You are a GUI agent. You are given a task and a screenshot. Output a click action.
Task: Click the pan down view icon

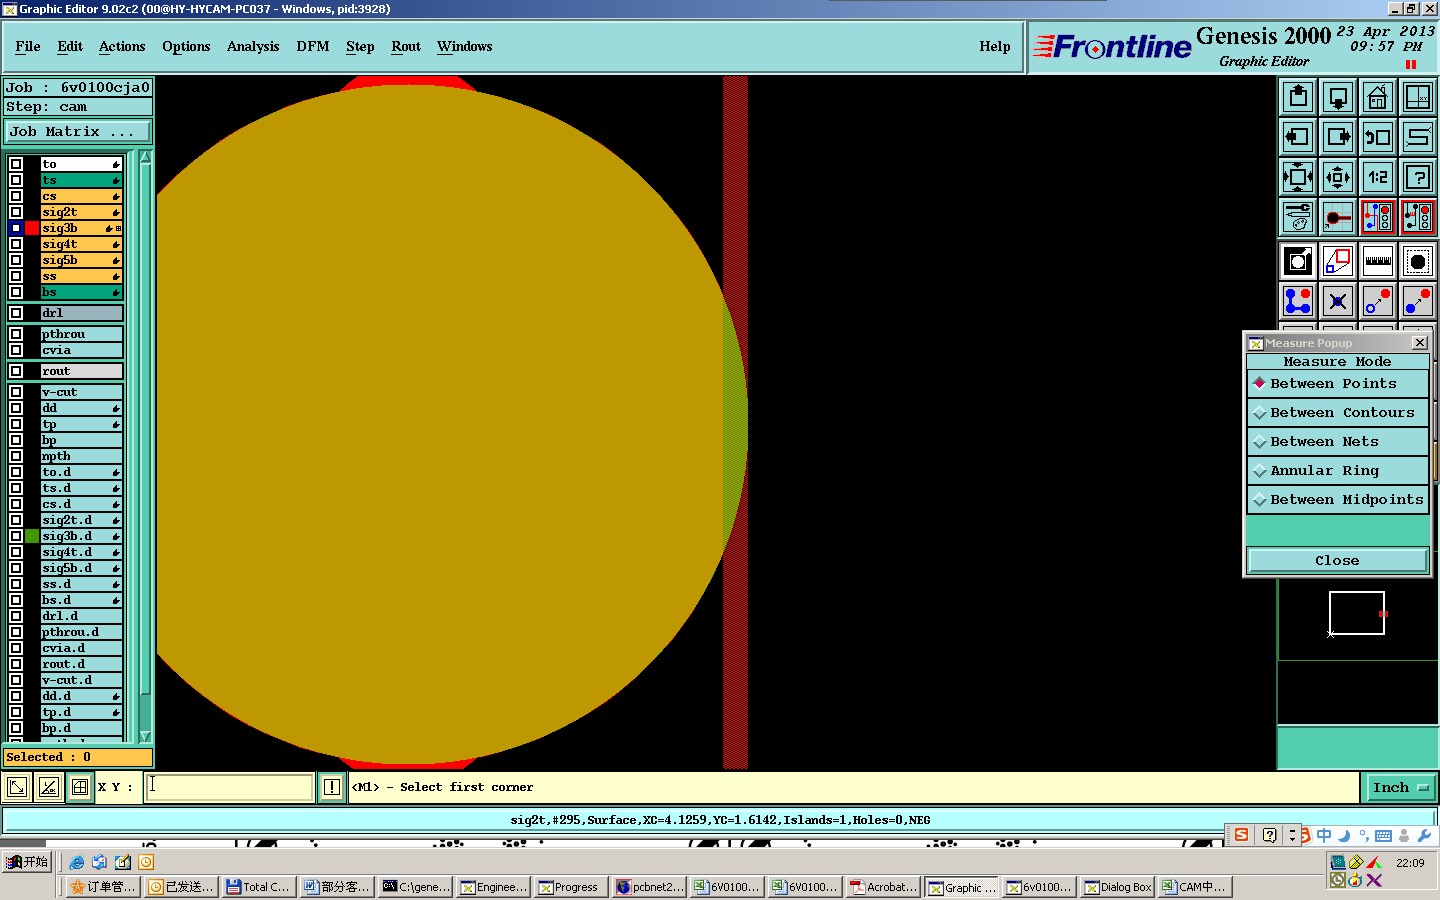1338,97
